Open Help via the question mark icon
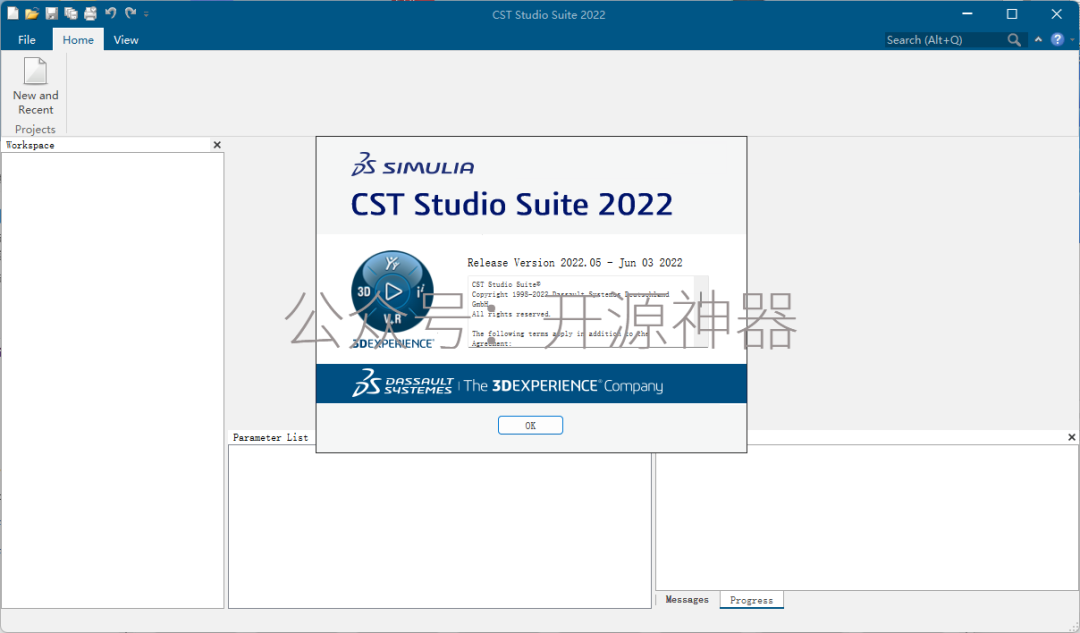1080x633 pixels. tap(1057, 40)
